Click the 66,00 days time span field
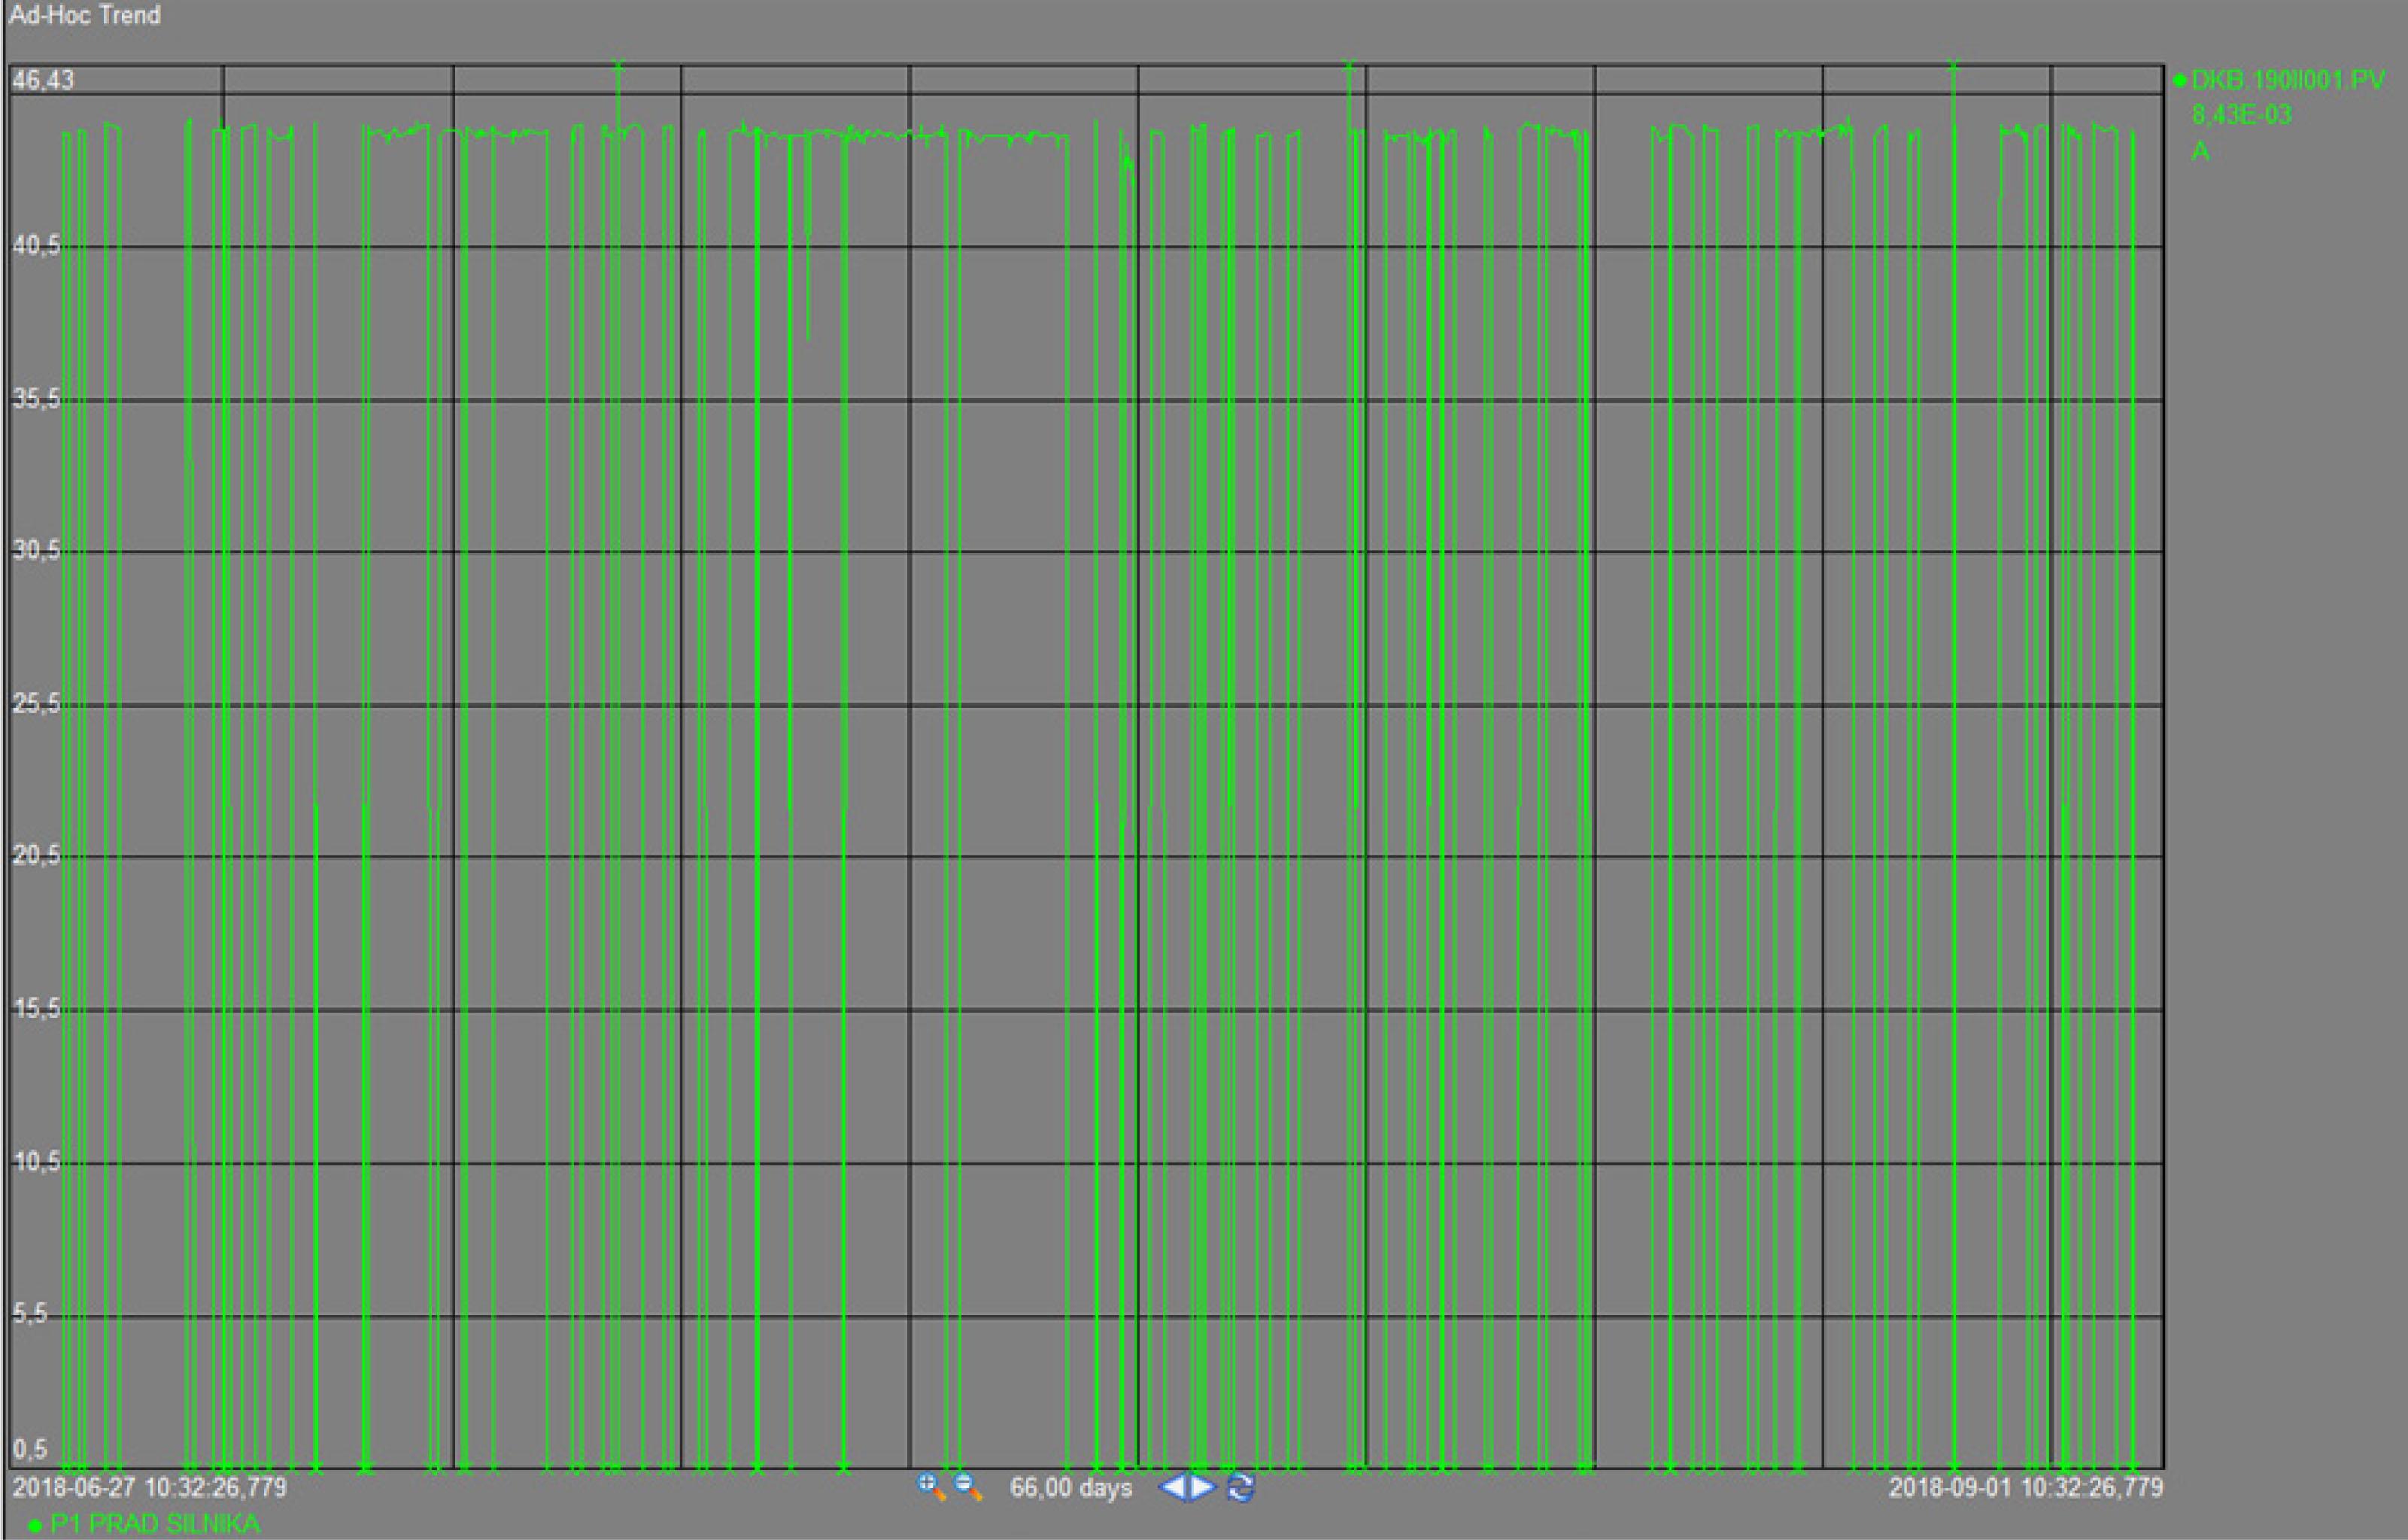The width and height of the screenshot is (2408, 1540). click(1070, 1488)
